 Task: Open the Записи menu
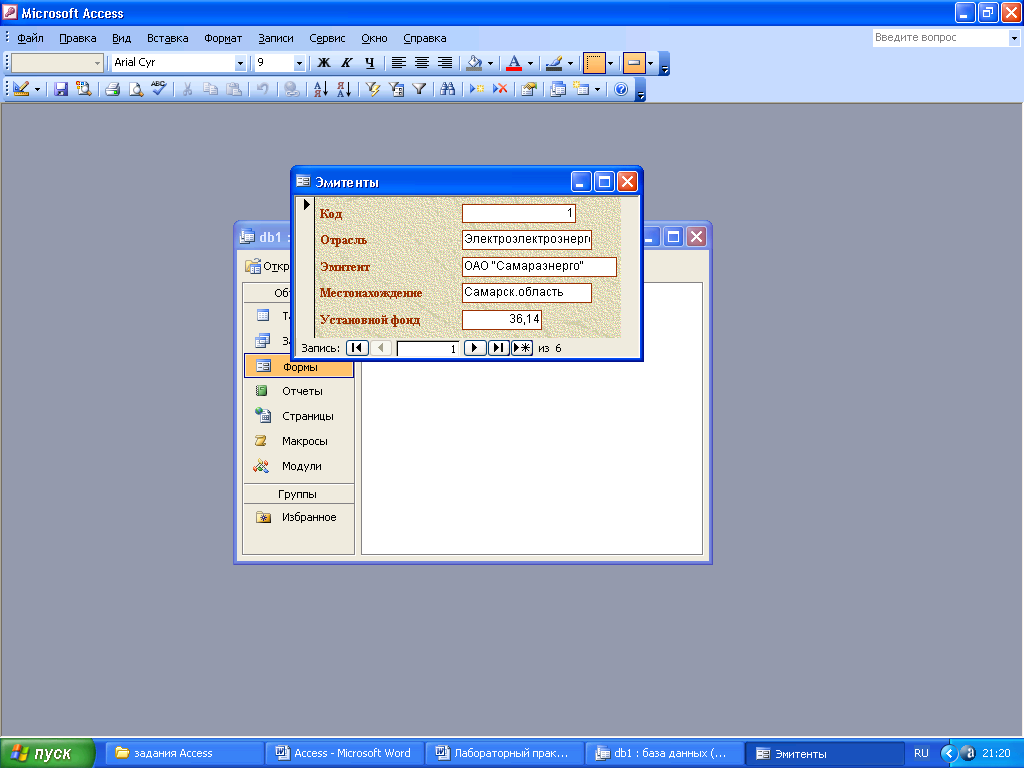point(276,38)
